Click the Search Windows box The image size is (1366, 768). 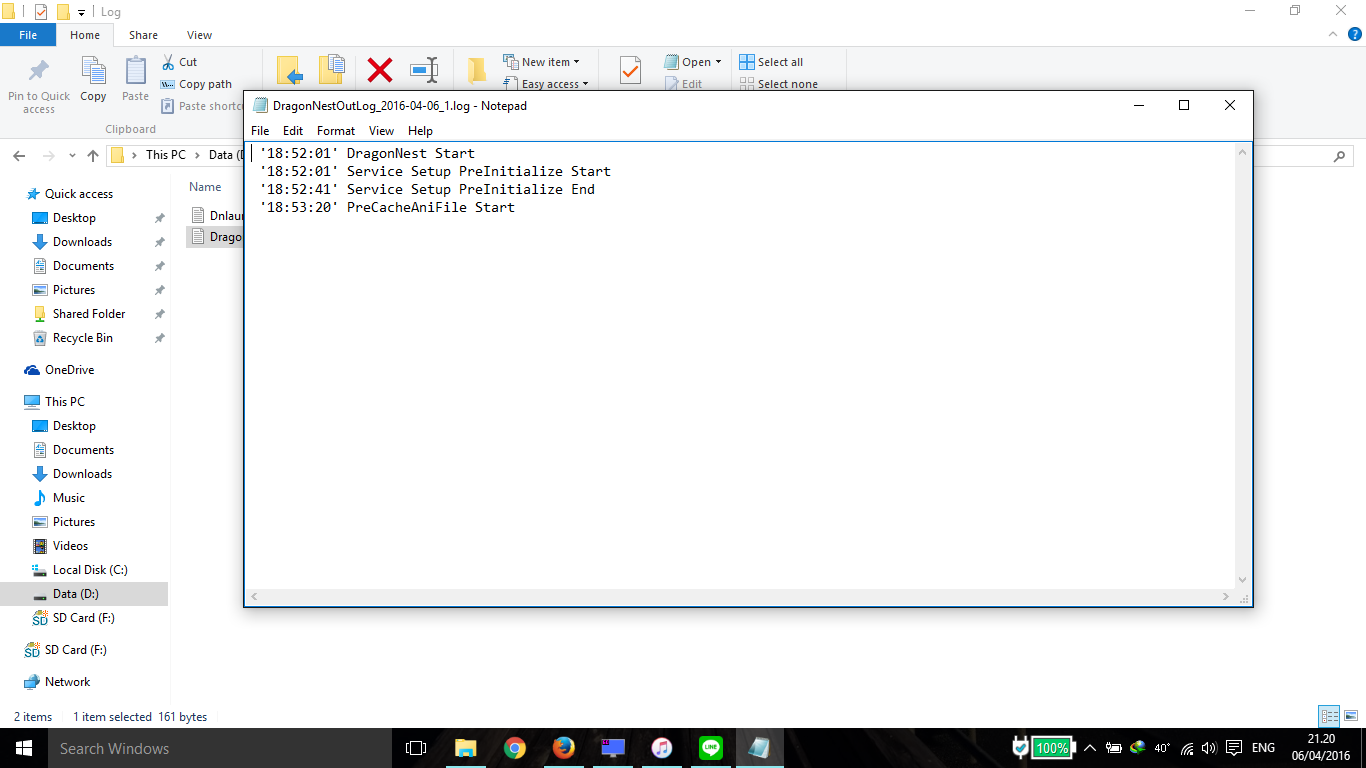click(220, 748)
